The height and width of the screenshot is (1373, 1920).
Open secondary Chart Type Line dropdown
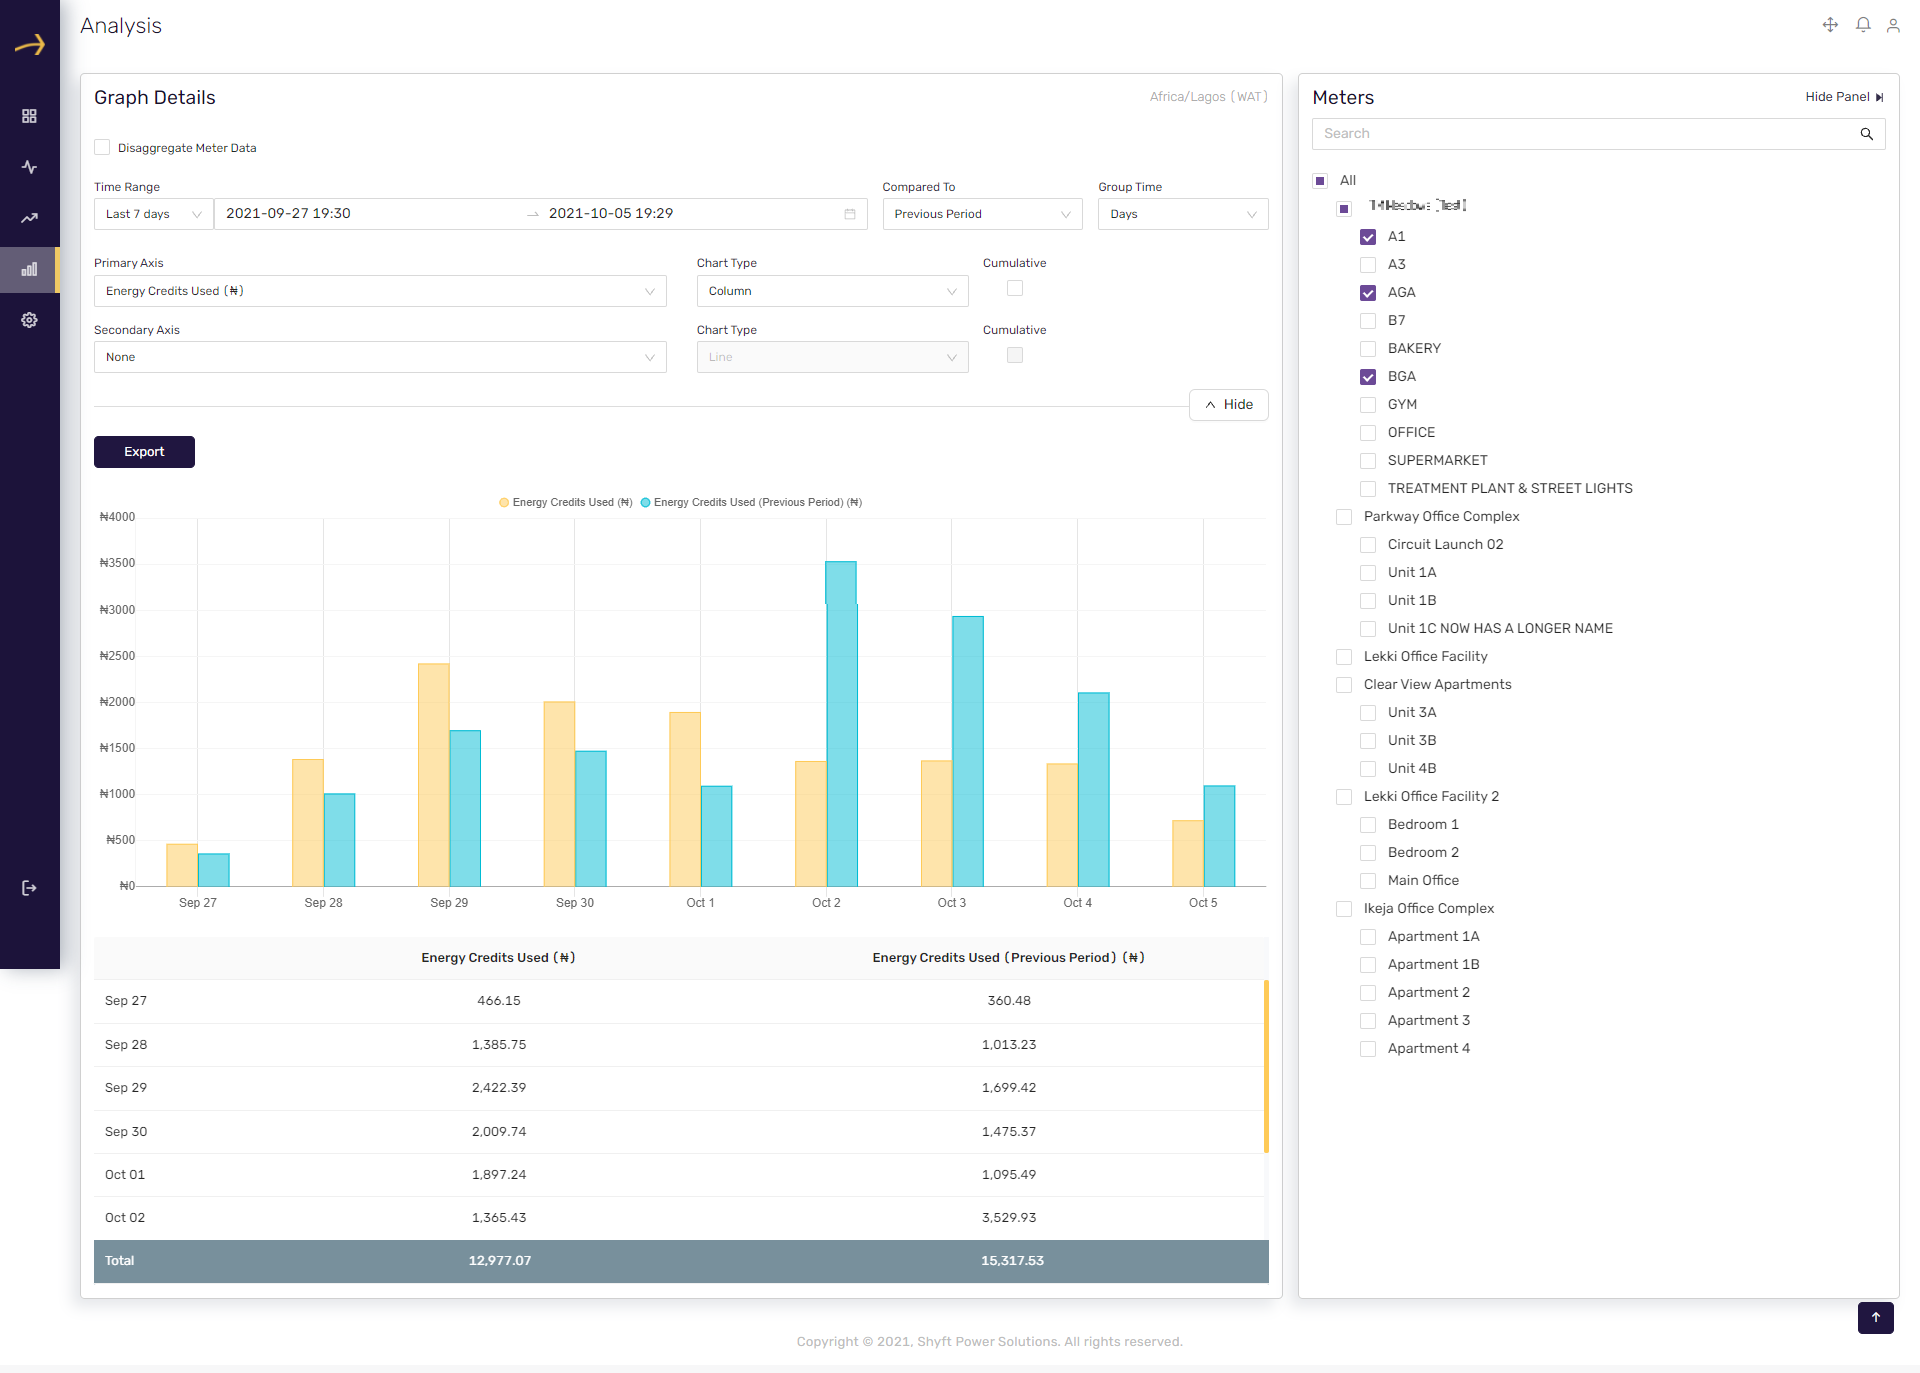pyautogui.click(x=832, y=357)
